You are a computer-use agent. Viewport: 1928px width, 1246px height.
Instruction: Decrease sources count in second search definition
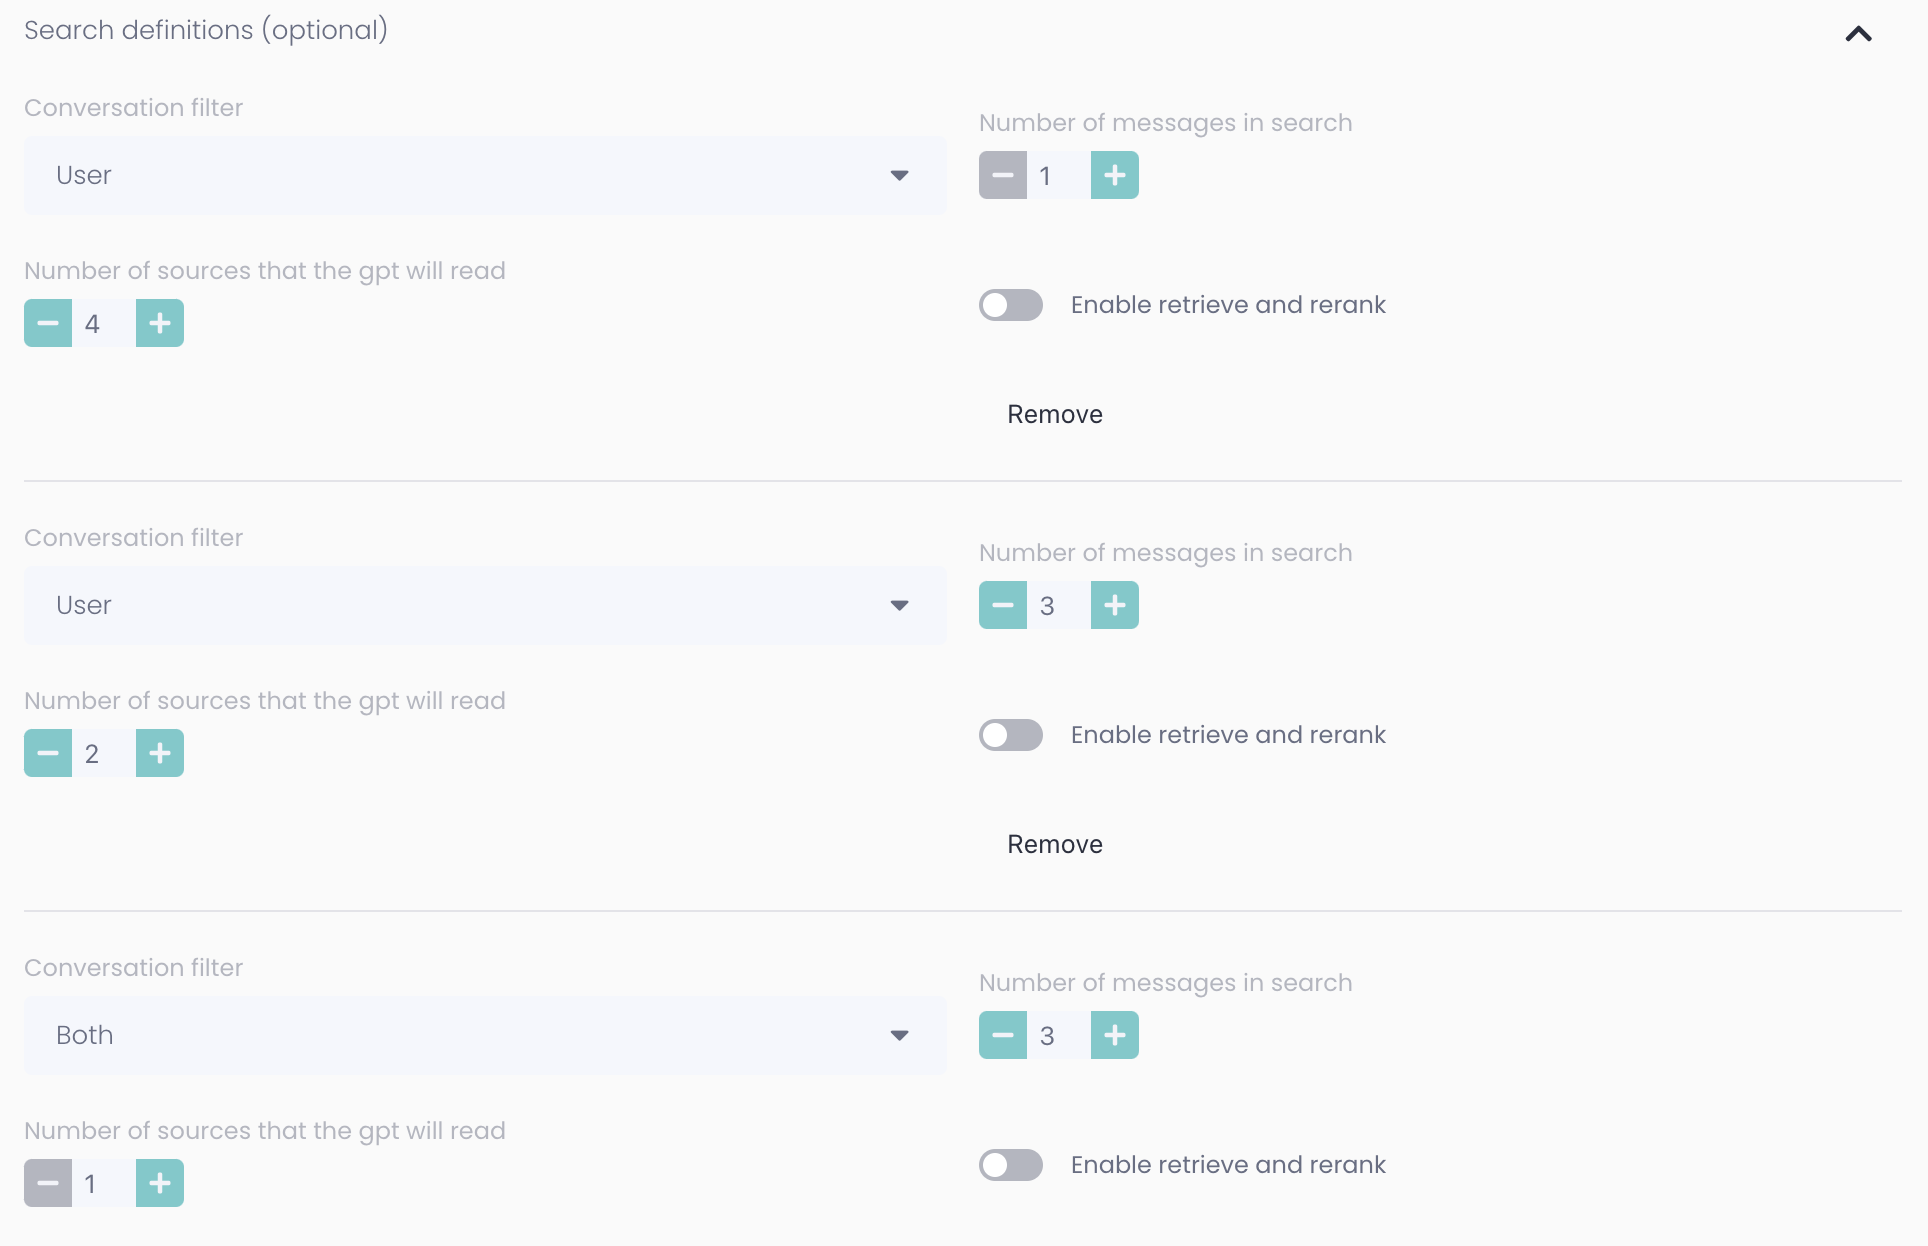click(48, 754)
